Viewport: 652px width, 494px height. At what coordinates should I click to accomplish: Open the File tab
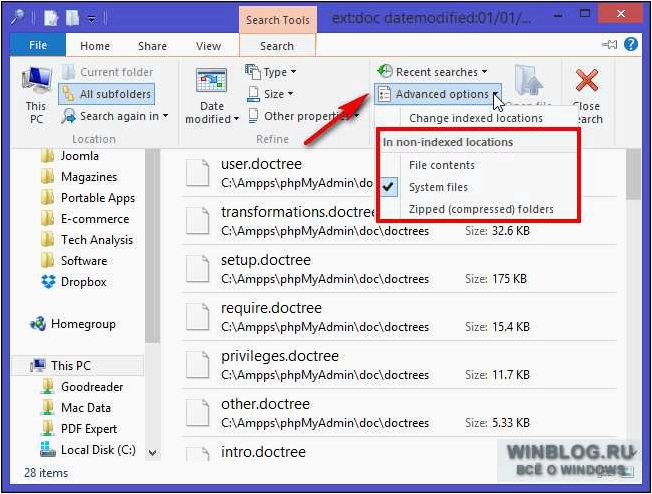(38, 45)
